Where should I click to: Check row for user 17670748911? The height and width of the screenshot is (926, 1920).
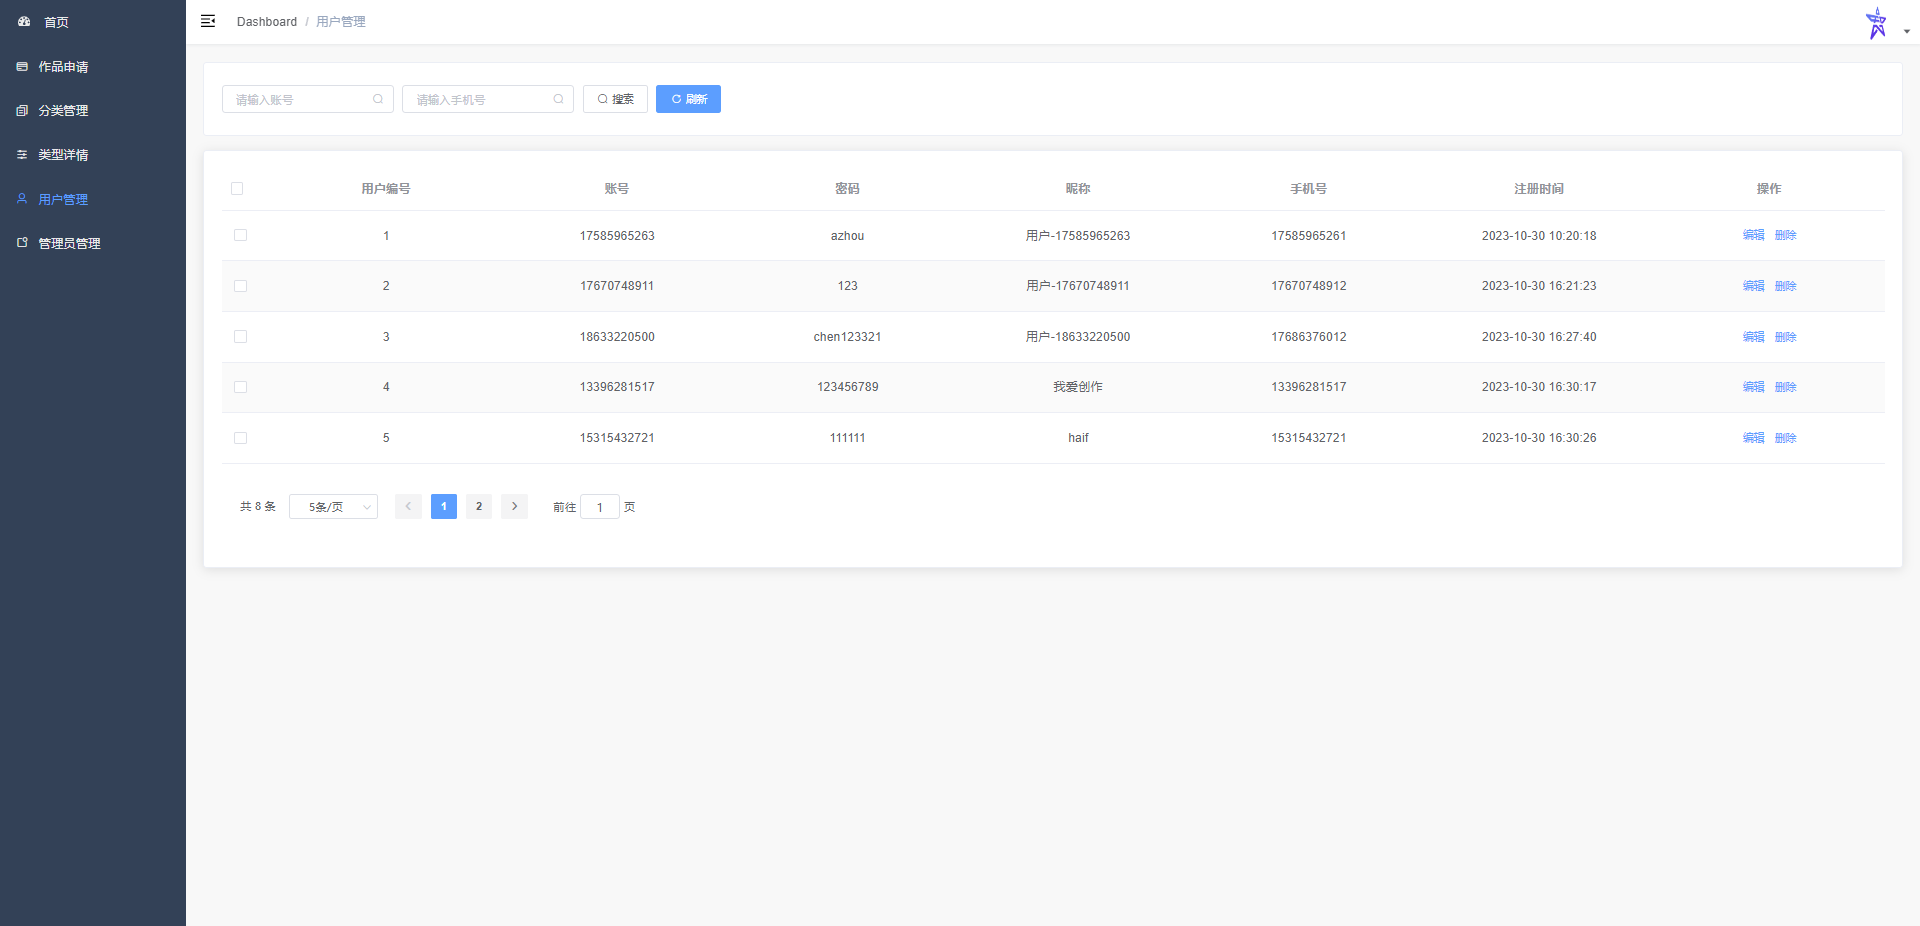[240, 286]
